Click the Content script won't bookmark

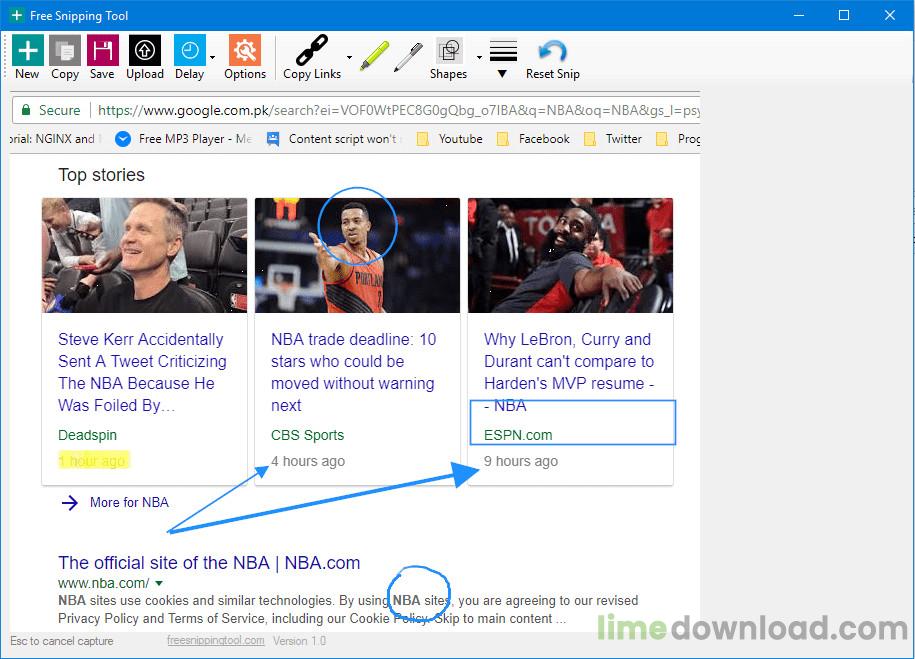coord(335,139)
